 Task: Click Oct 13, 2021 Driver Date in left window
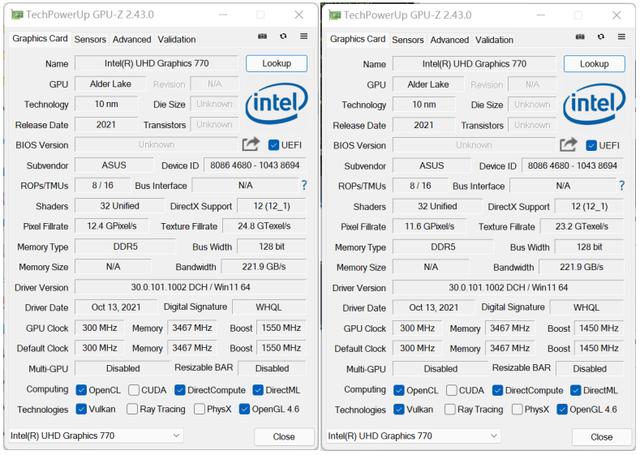point(116,307)
